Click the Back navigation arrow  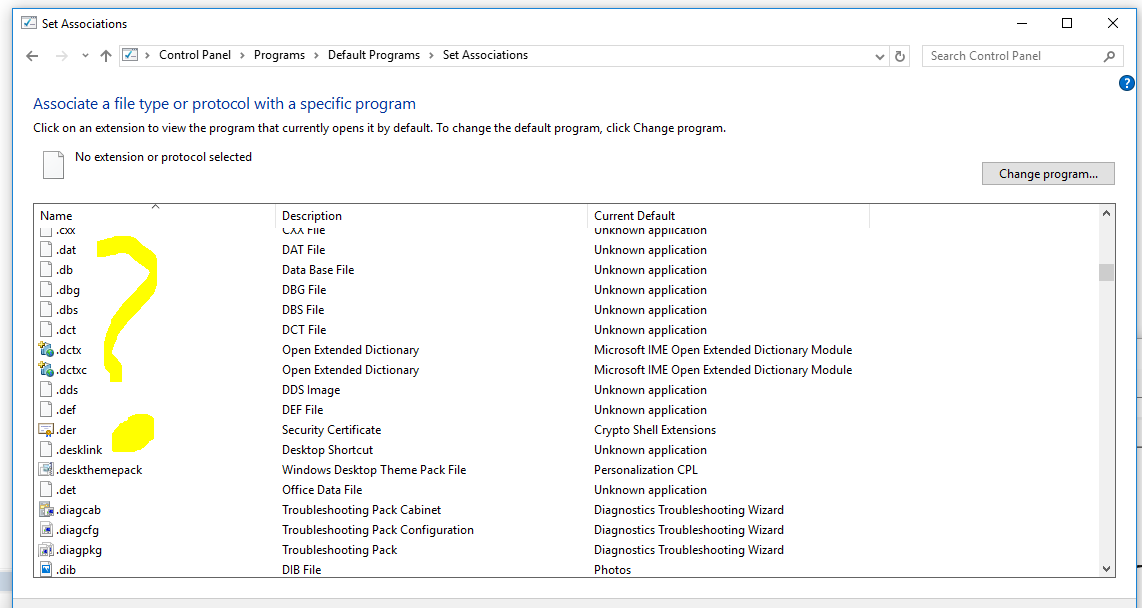tap(32, 56)
